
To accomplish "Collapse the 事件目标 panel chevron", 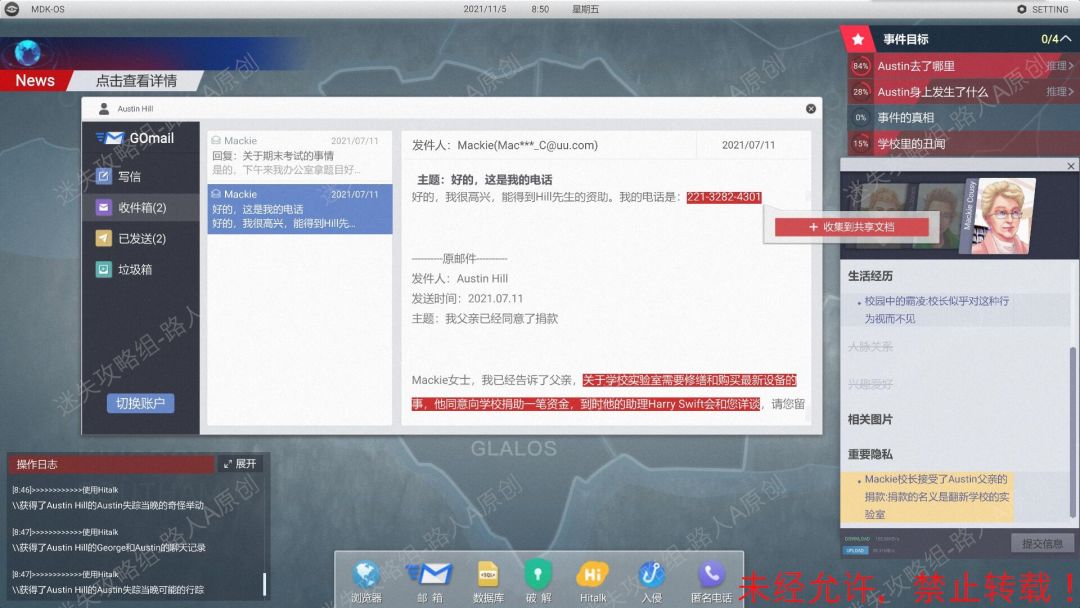I will click(1066, 39).
